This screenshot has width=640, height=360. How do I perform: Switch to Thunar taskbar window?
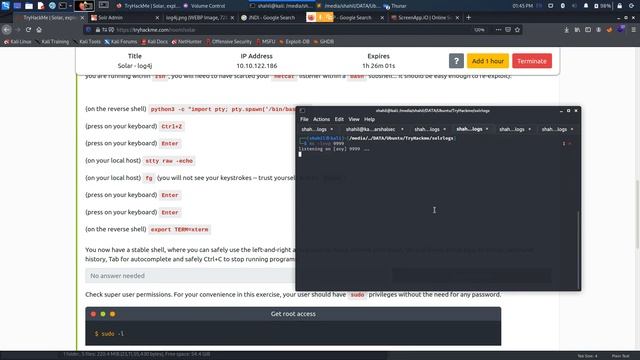click(395, 6)
